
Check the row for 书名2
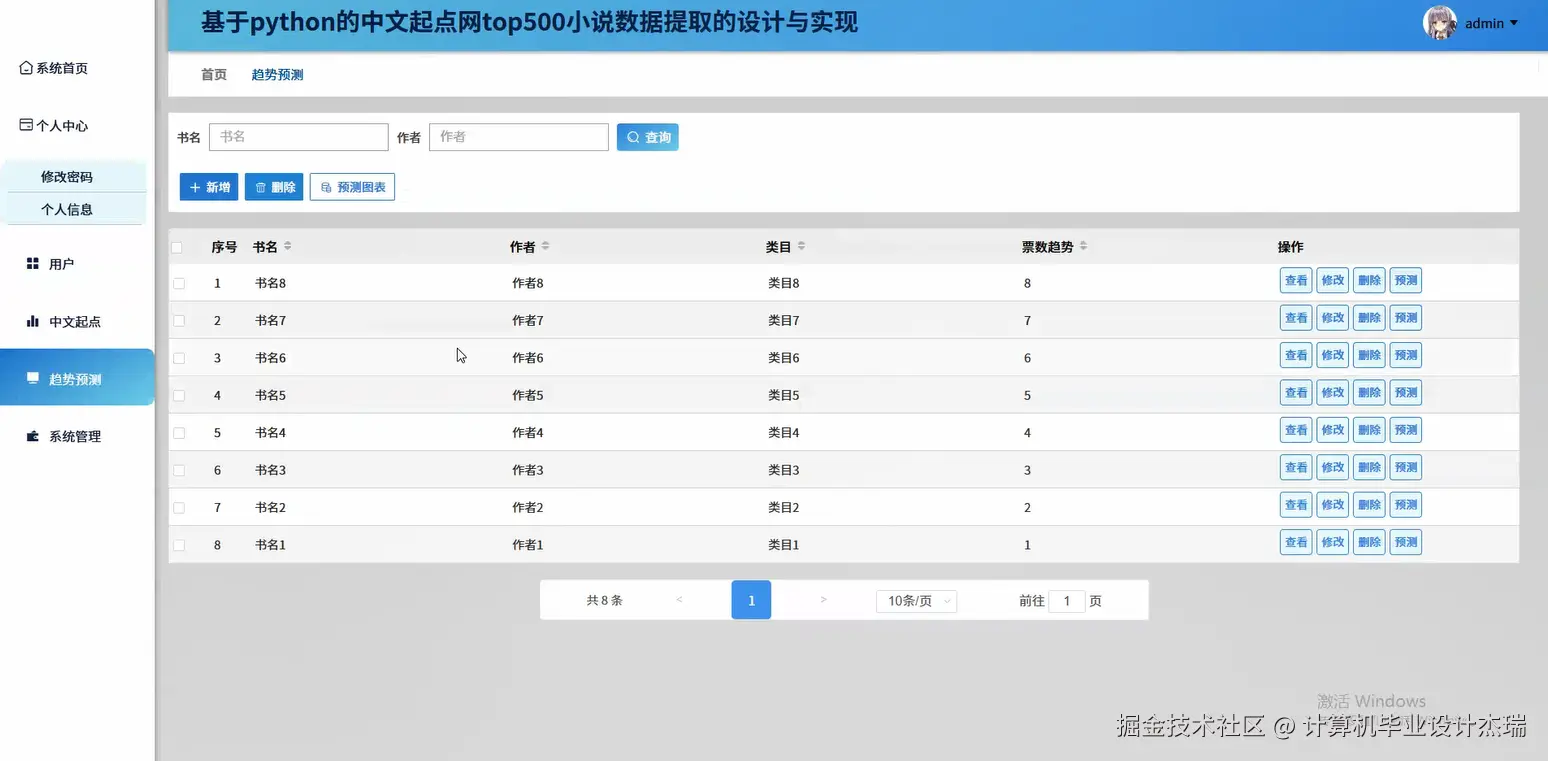(179, 508)
